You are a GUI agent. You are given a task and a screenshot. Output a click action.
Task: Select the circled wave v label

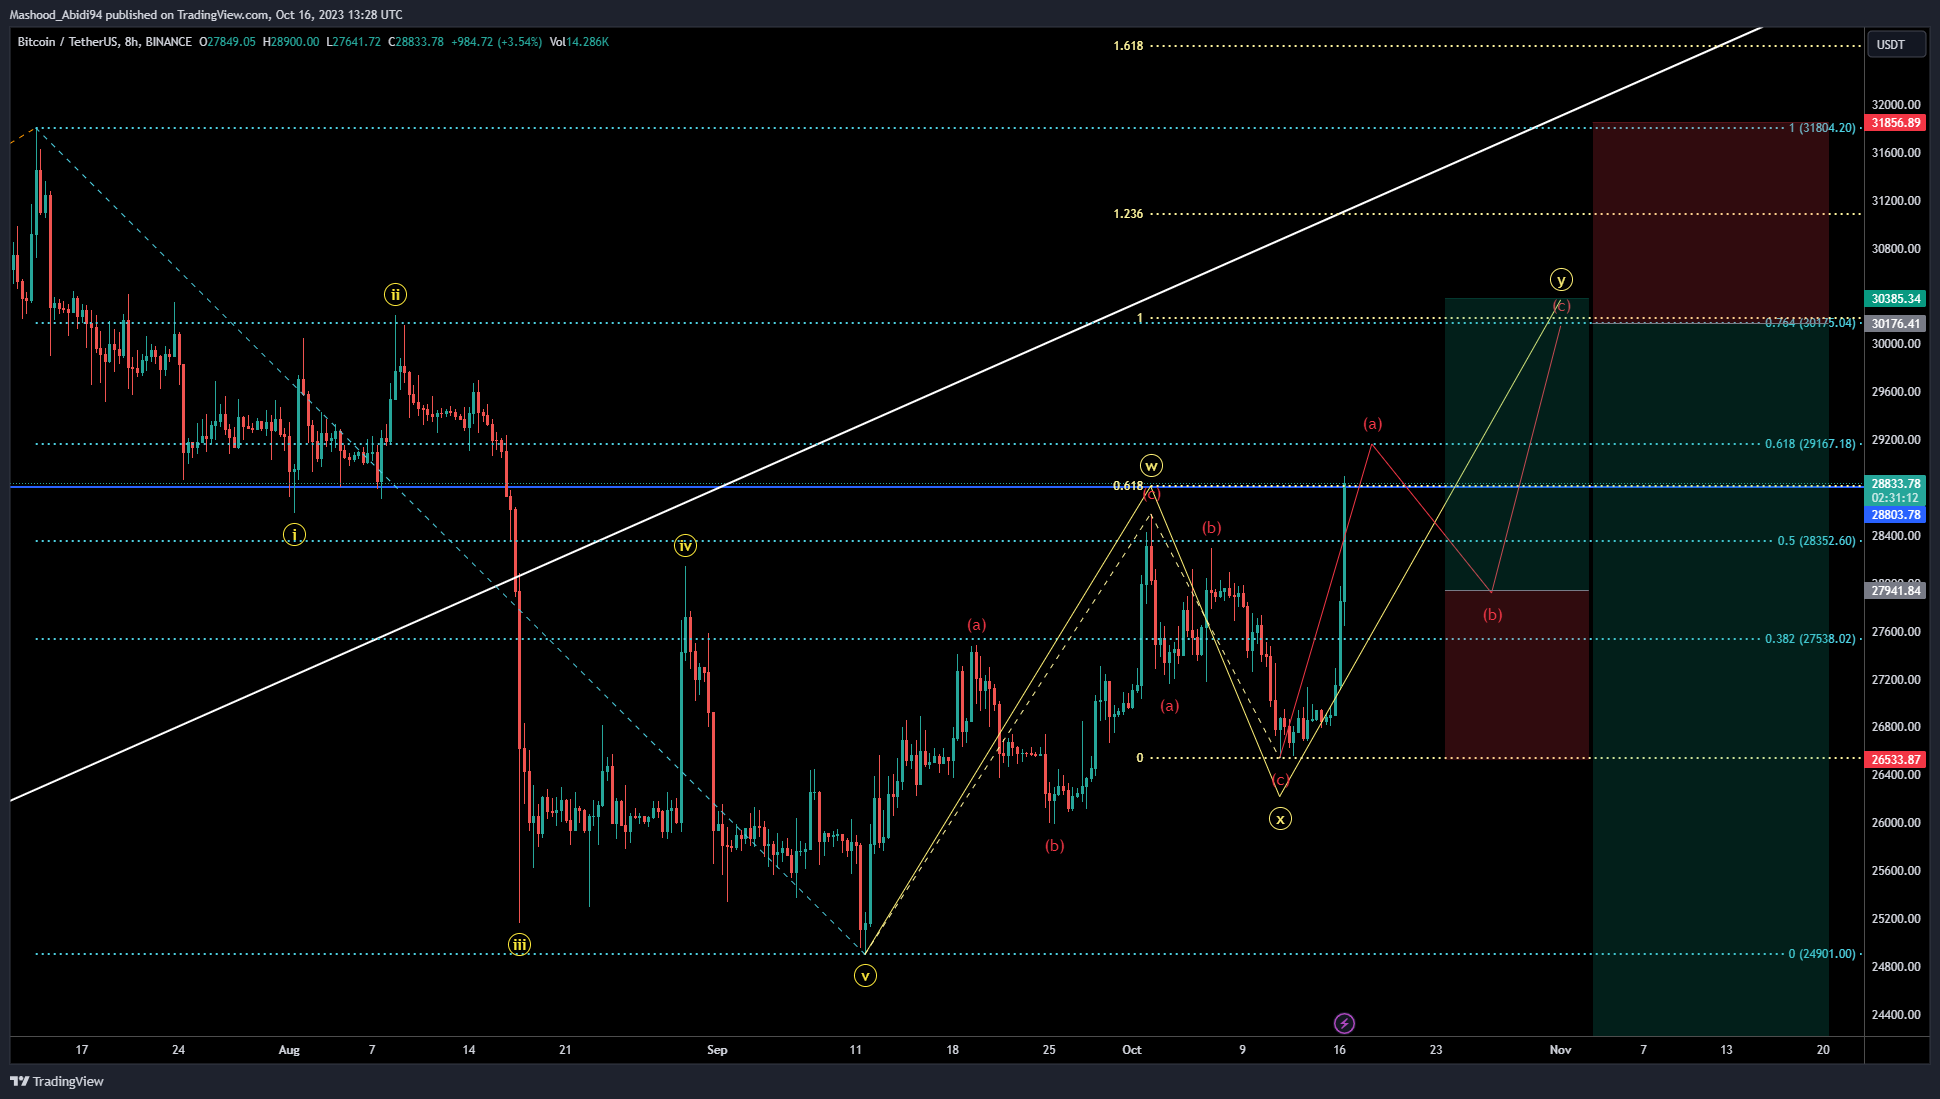coord(865,975)
